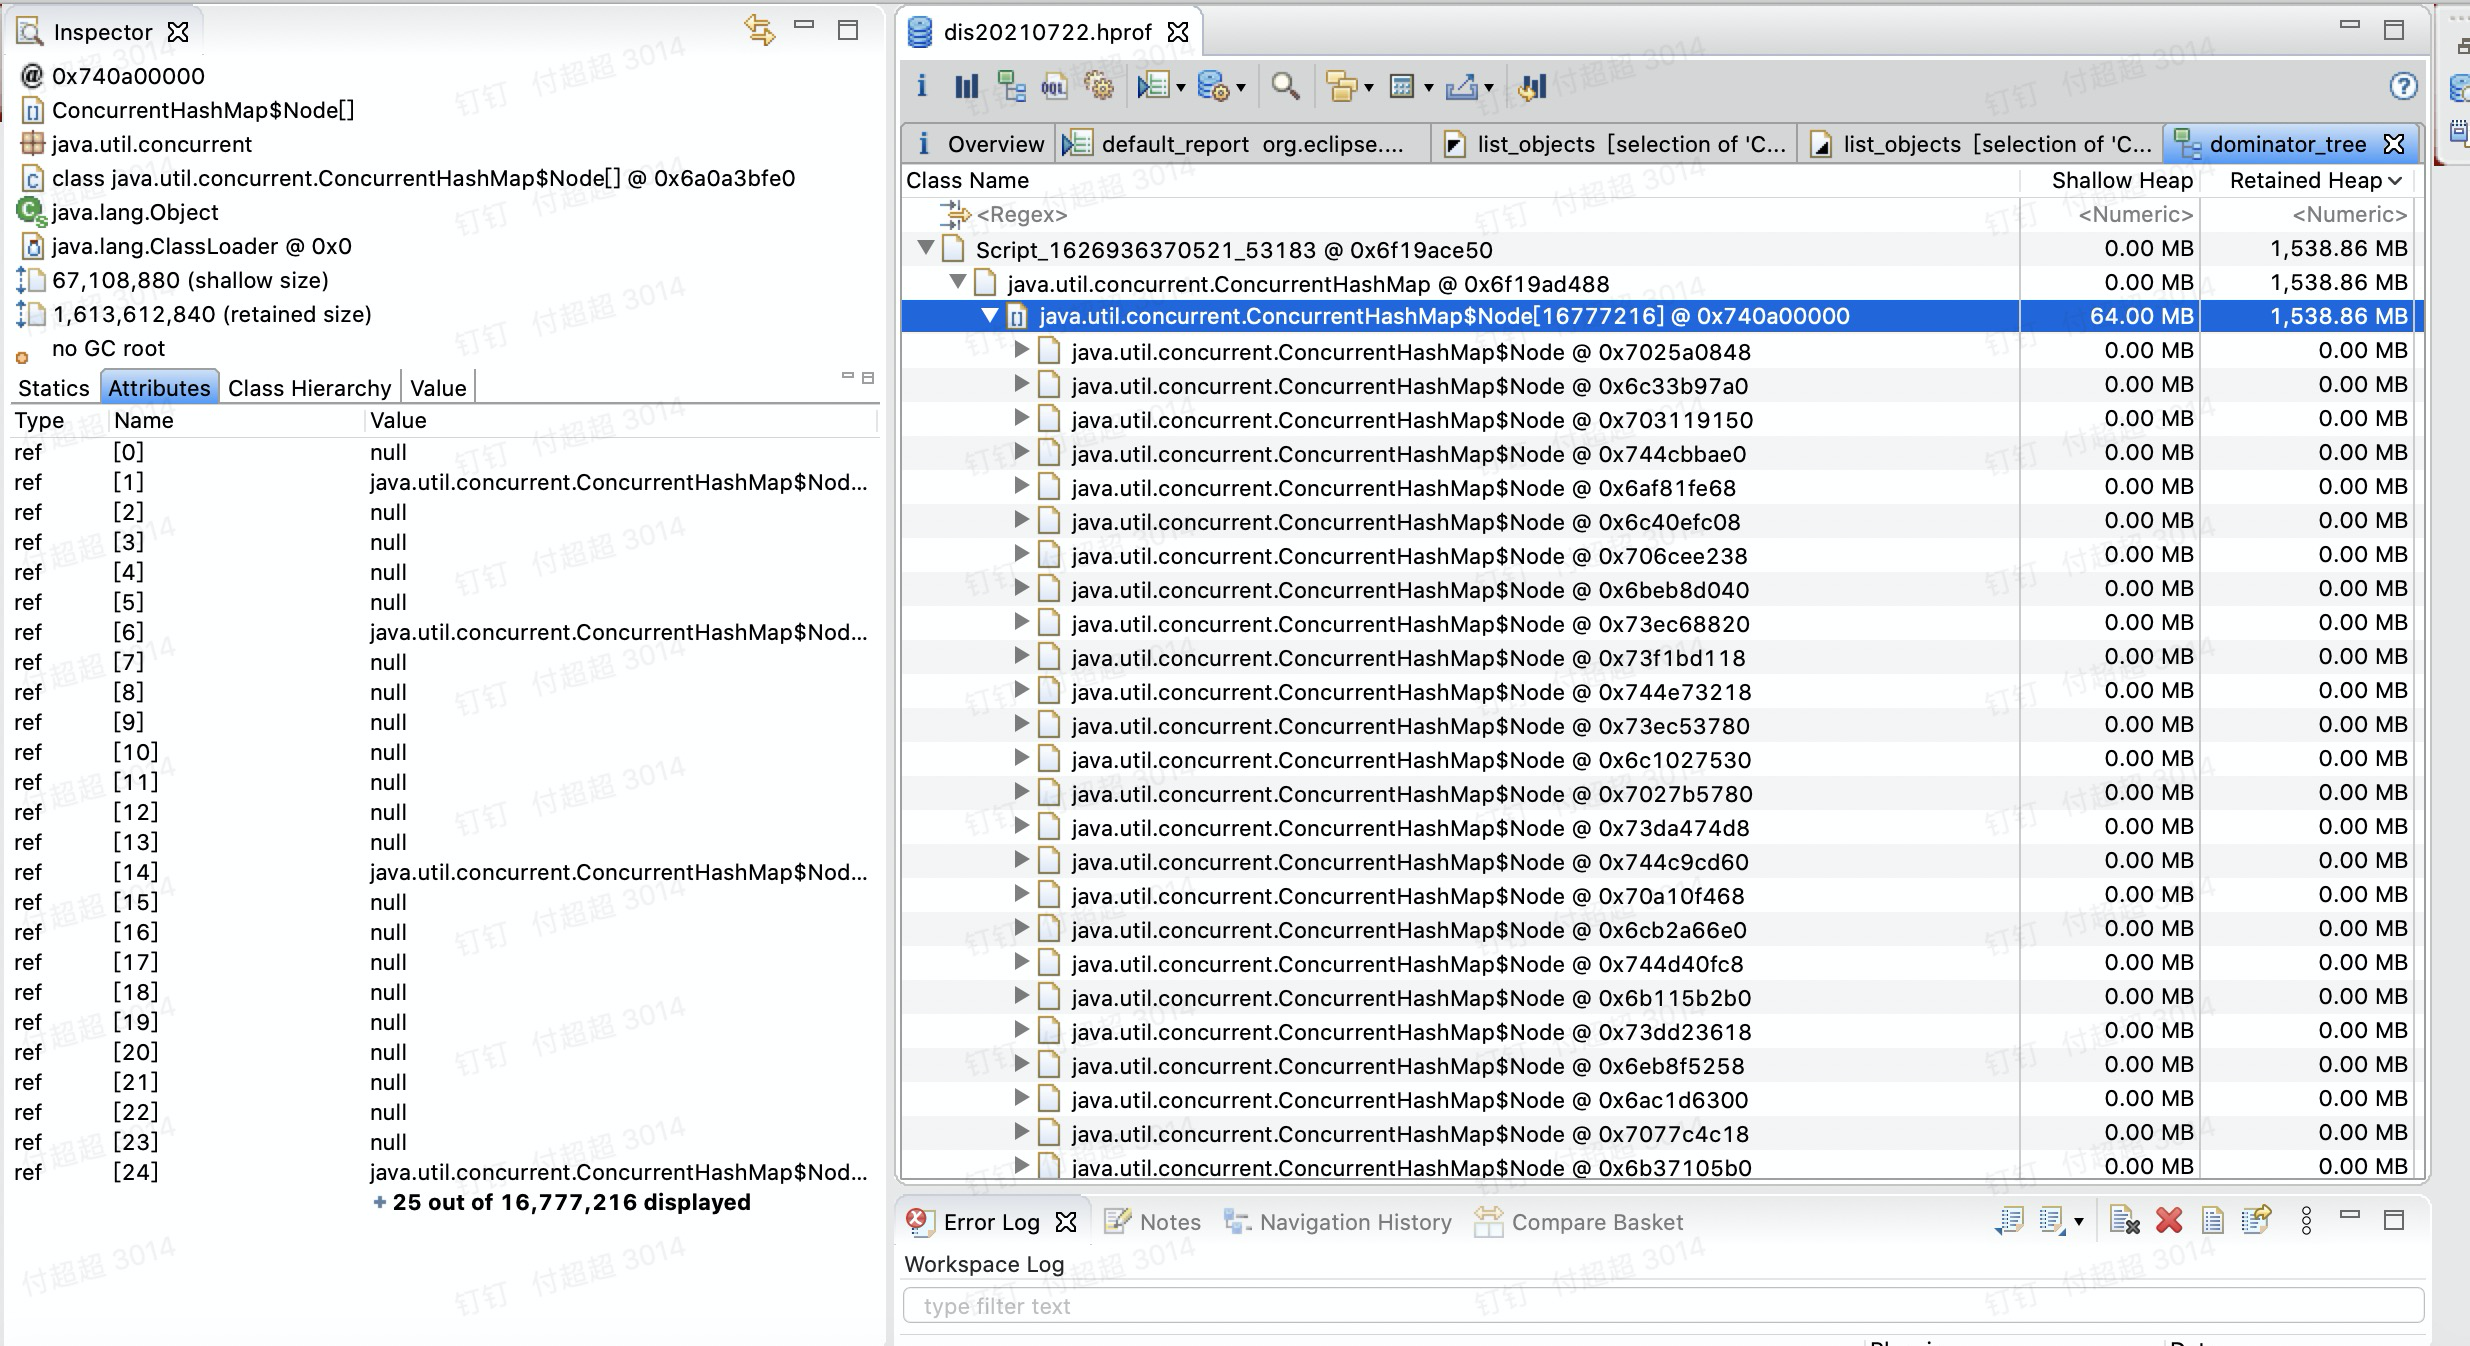Collapse the Script_1626936370521_53183 tree node
Viewport: 2470px width, 1346px height.
925,249
